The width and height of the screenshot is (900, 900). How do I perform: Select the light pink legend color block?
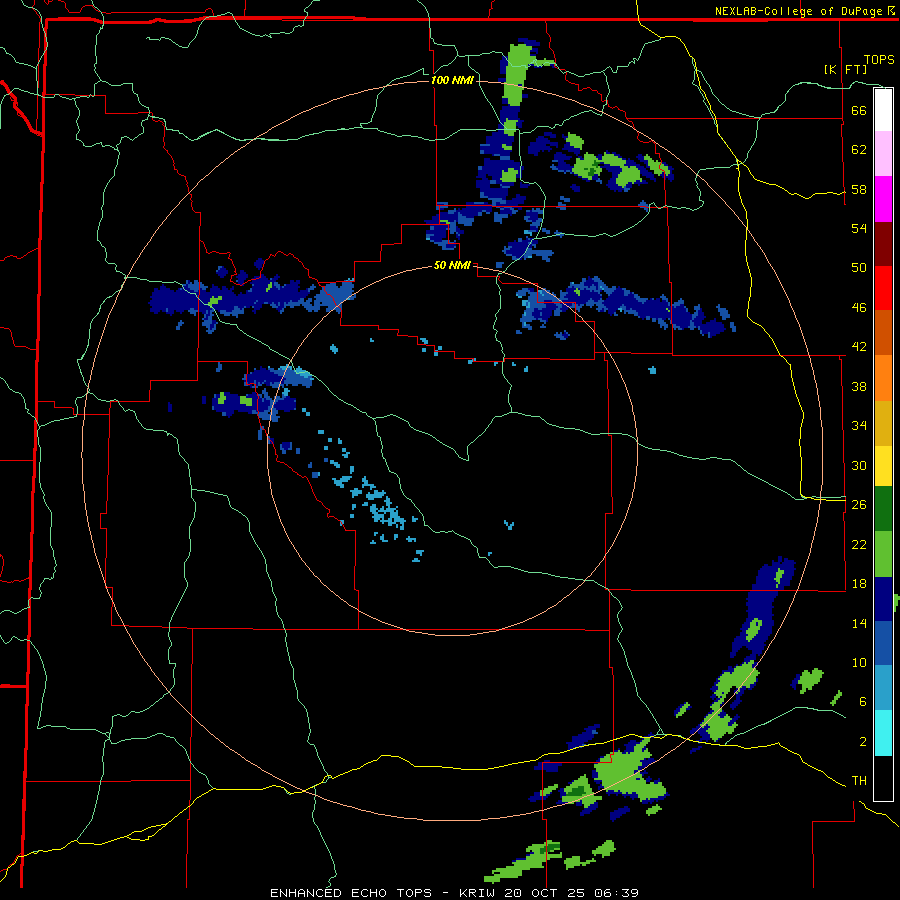point(883,154)
